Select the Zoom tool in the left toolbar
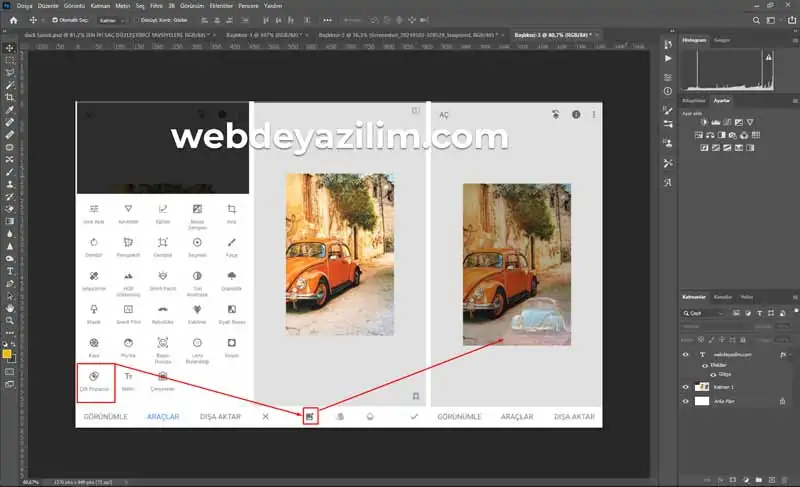The image size is (800, 487). pyautogui.click(x=10, y=320)
